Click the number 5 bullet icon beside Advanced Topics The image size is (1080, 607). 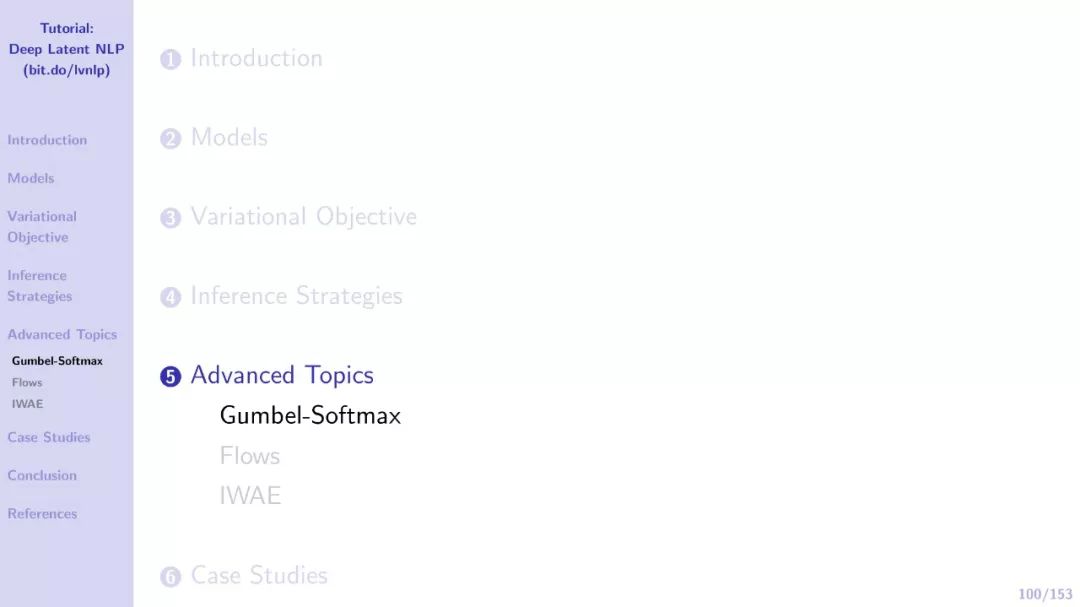tap(170, 377)
